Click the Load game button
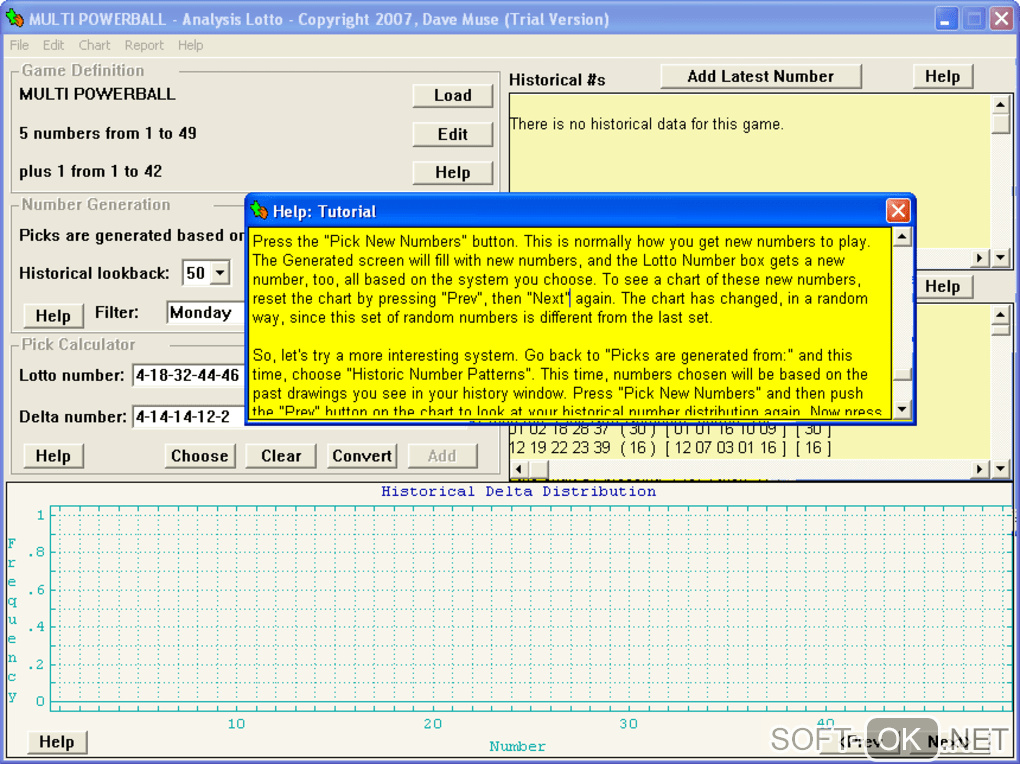Screen dimensions: 1020x764 (x=453, y=95)
